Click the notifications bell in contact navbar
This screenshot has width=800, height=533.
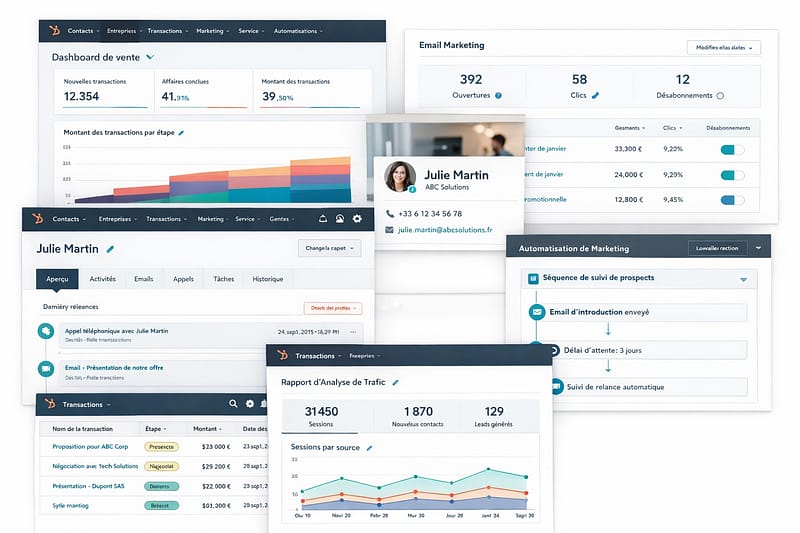coord(323,219)
